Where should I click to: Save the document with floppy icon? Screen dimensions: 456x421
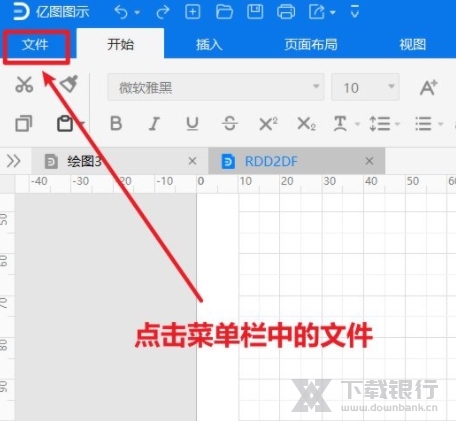tap(255, 12)
